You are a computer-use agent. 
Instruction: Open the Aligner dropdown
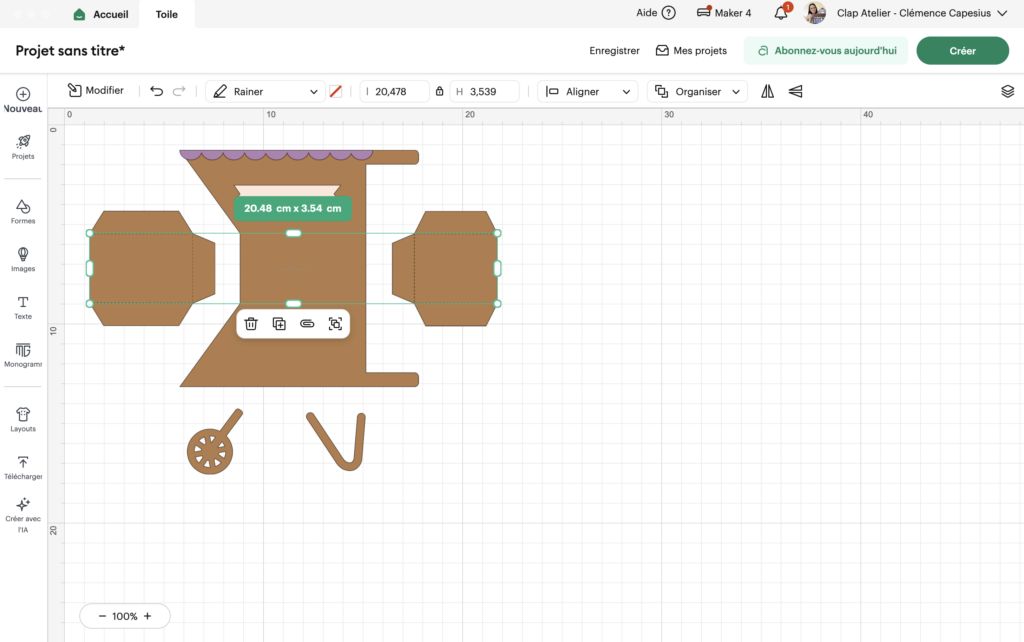[x=588, y=91]
